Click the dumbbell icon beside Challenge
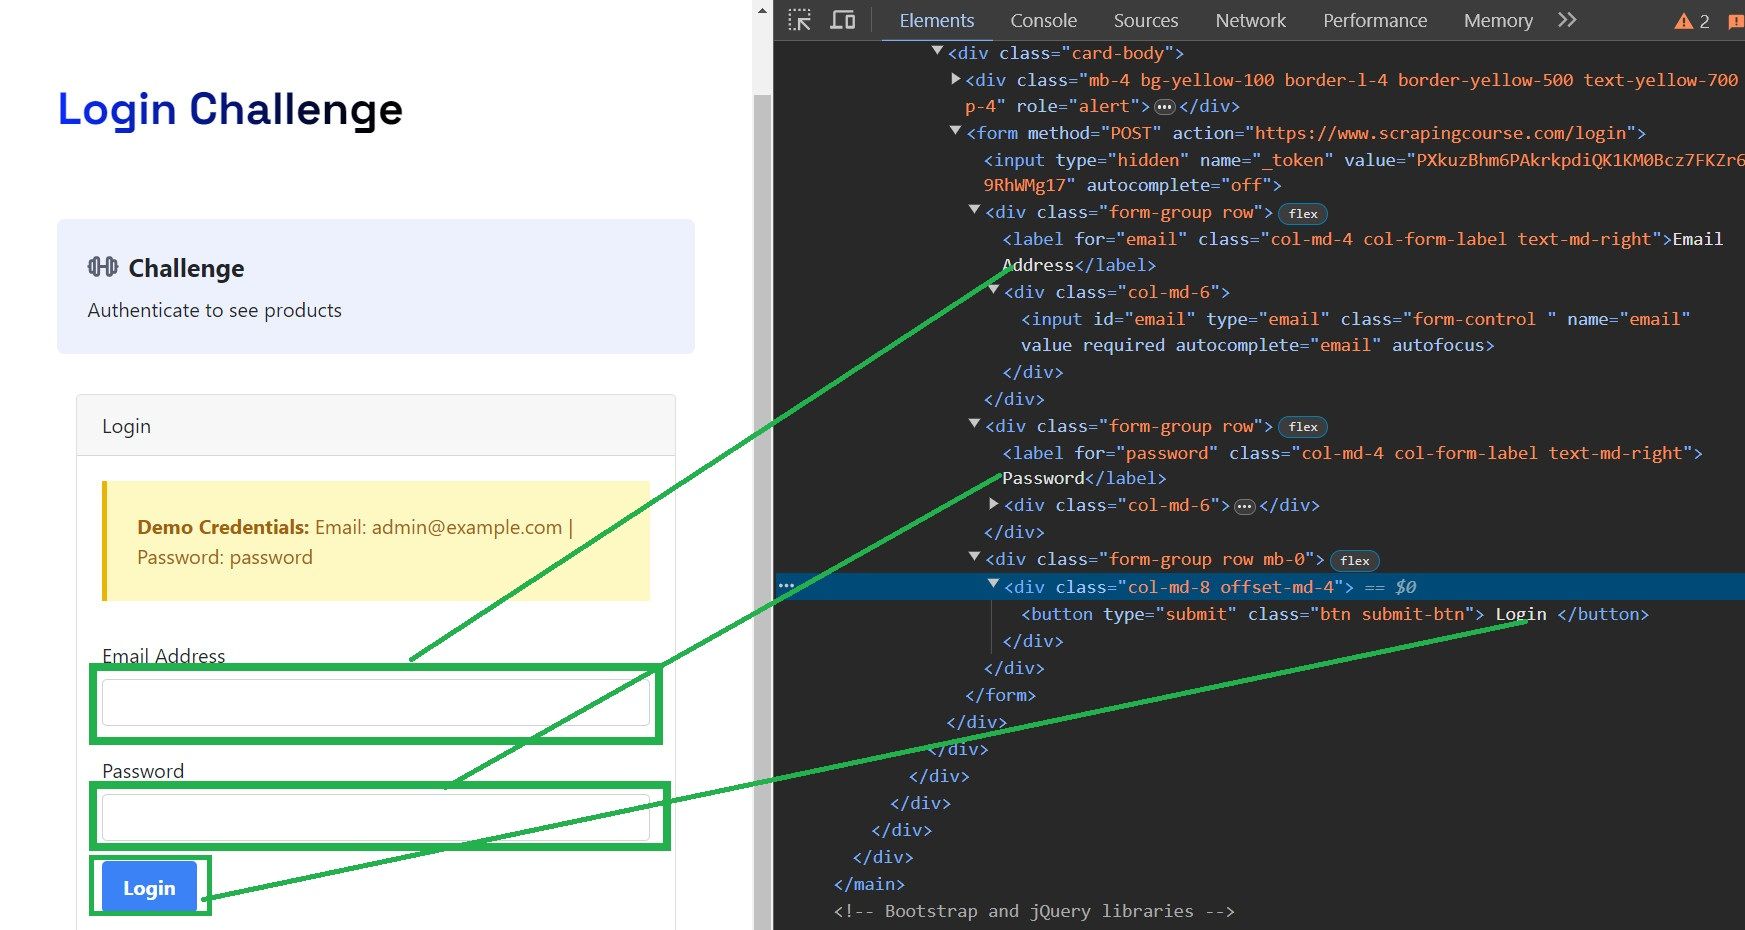The height and width of the screenshot is (930, 1745). [x=103, y=267]
